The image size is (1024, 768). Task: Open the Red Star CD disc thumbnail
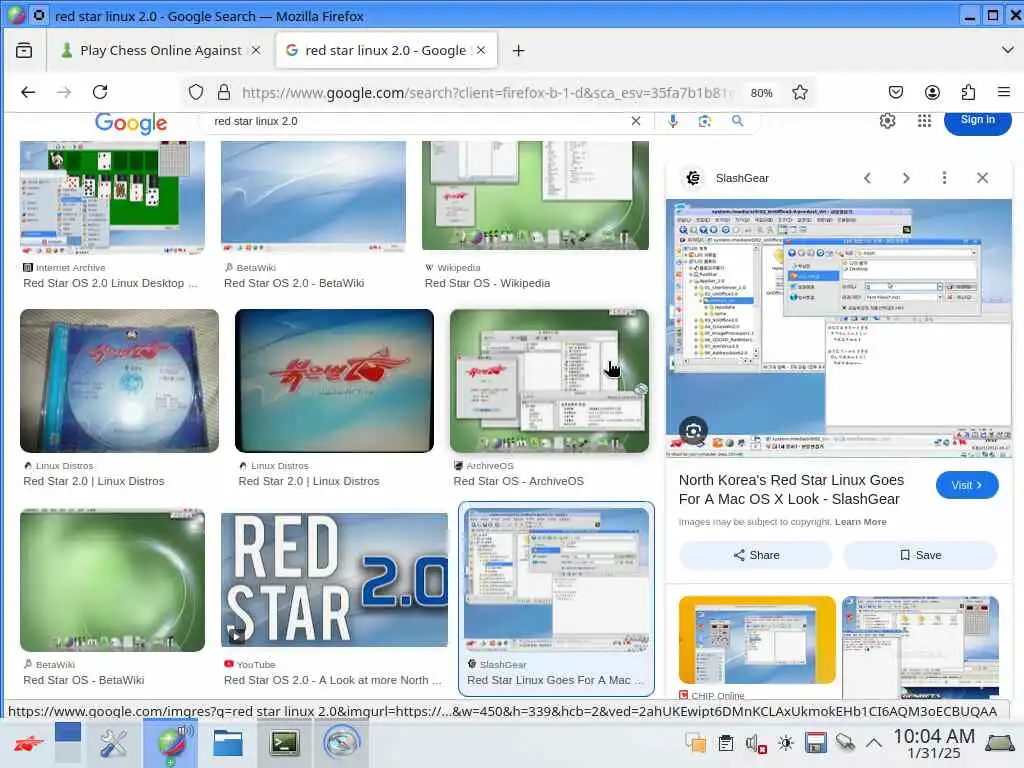pos(120,381)
